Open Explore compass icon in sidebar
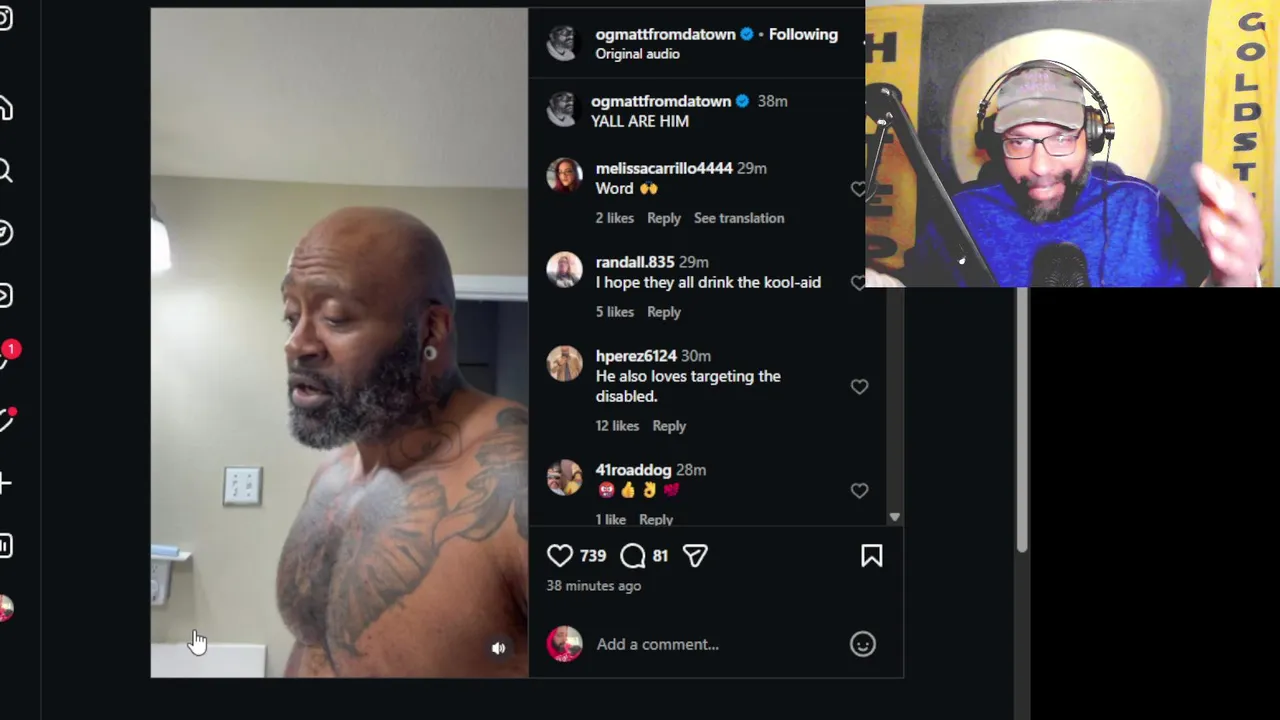The width and height of the screenshot is (1280, 720). [x=5, y=233]
